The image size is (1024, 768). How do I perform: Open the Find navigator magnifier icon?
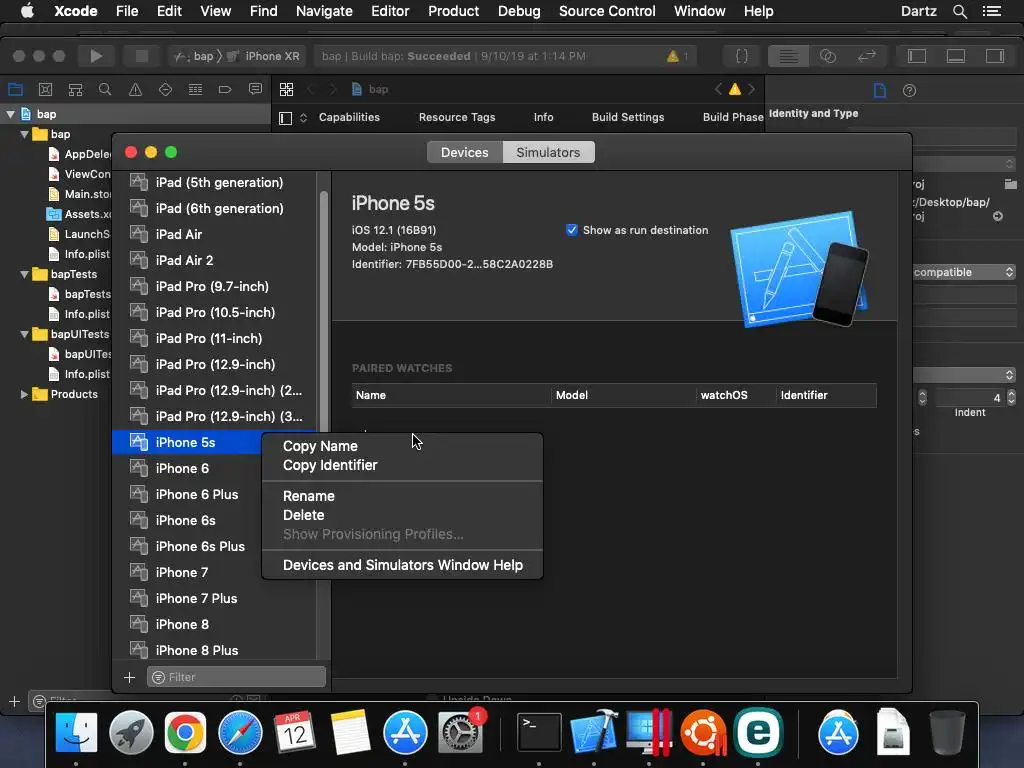point(104,89)
